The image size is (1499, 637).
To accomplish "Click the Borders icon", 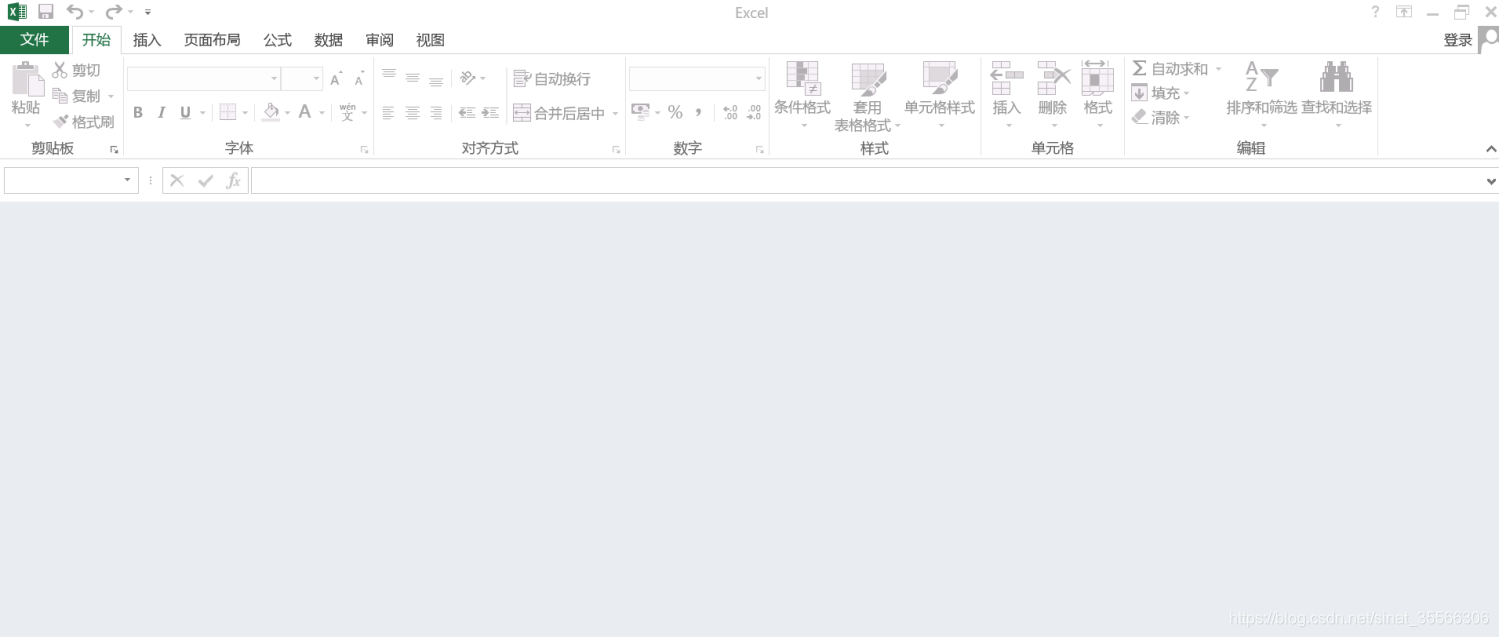I will pos(228,113).
